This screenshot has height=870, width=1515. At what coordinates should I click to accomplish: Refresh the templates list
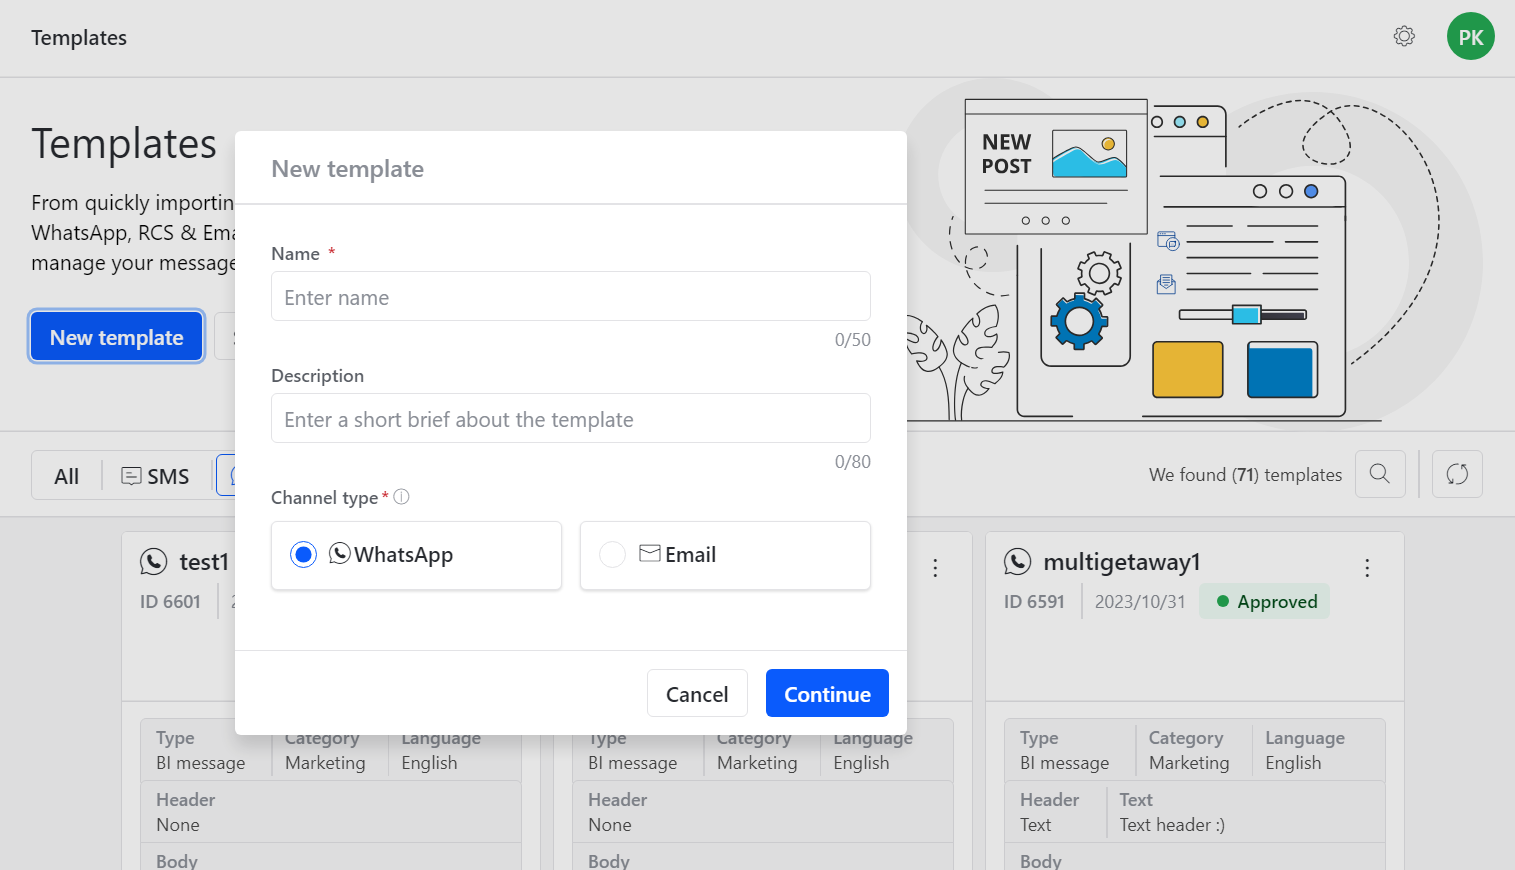[x=1457, y=474]
